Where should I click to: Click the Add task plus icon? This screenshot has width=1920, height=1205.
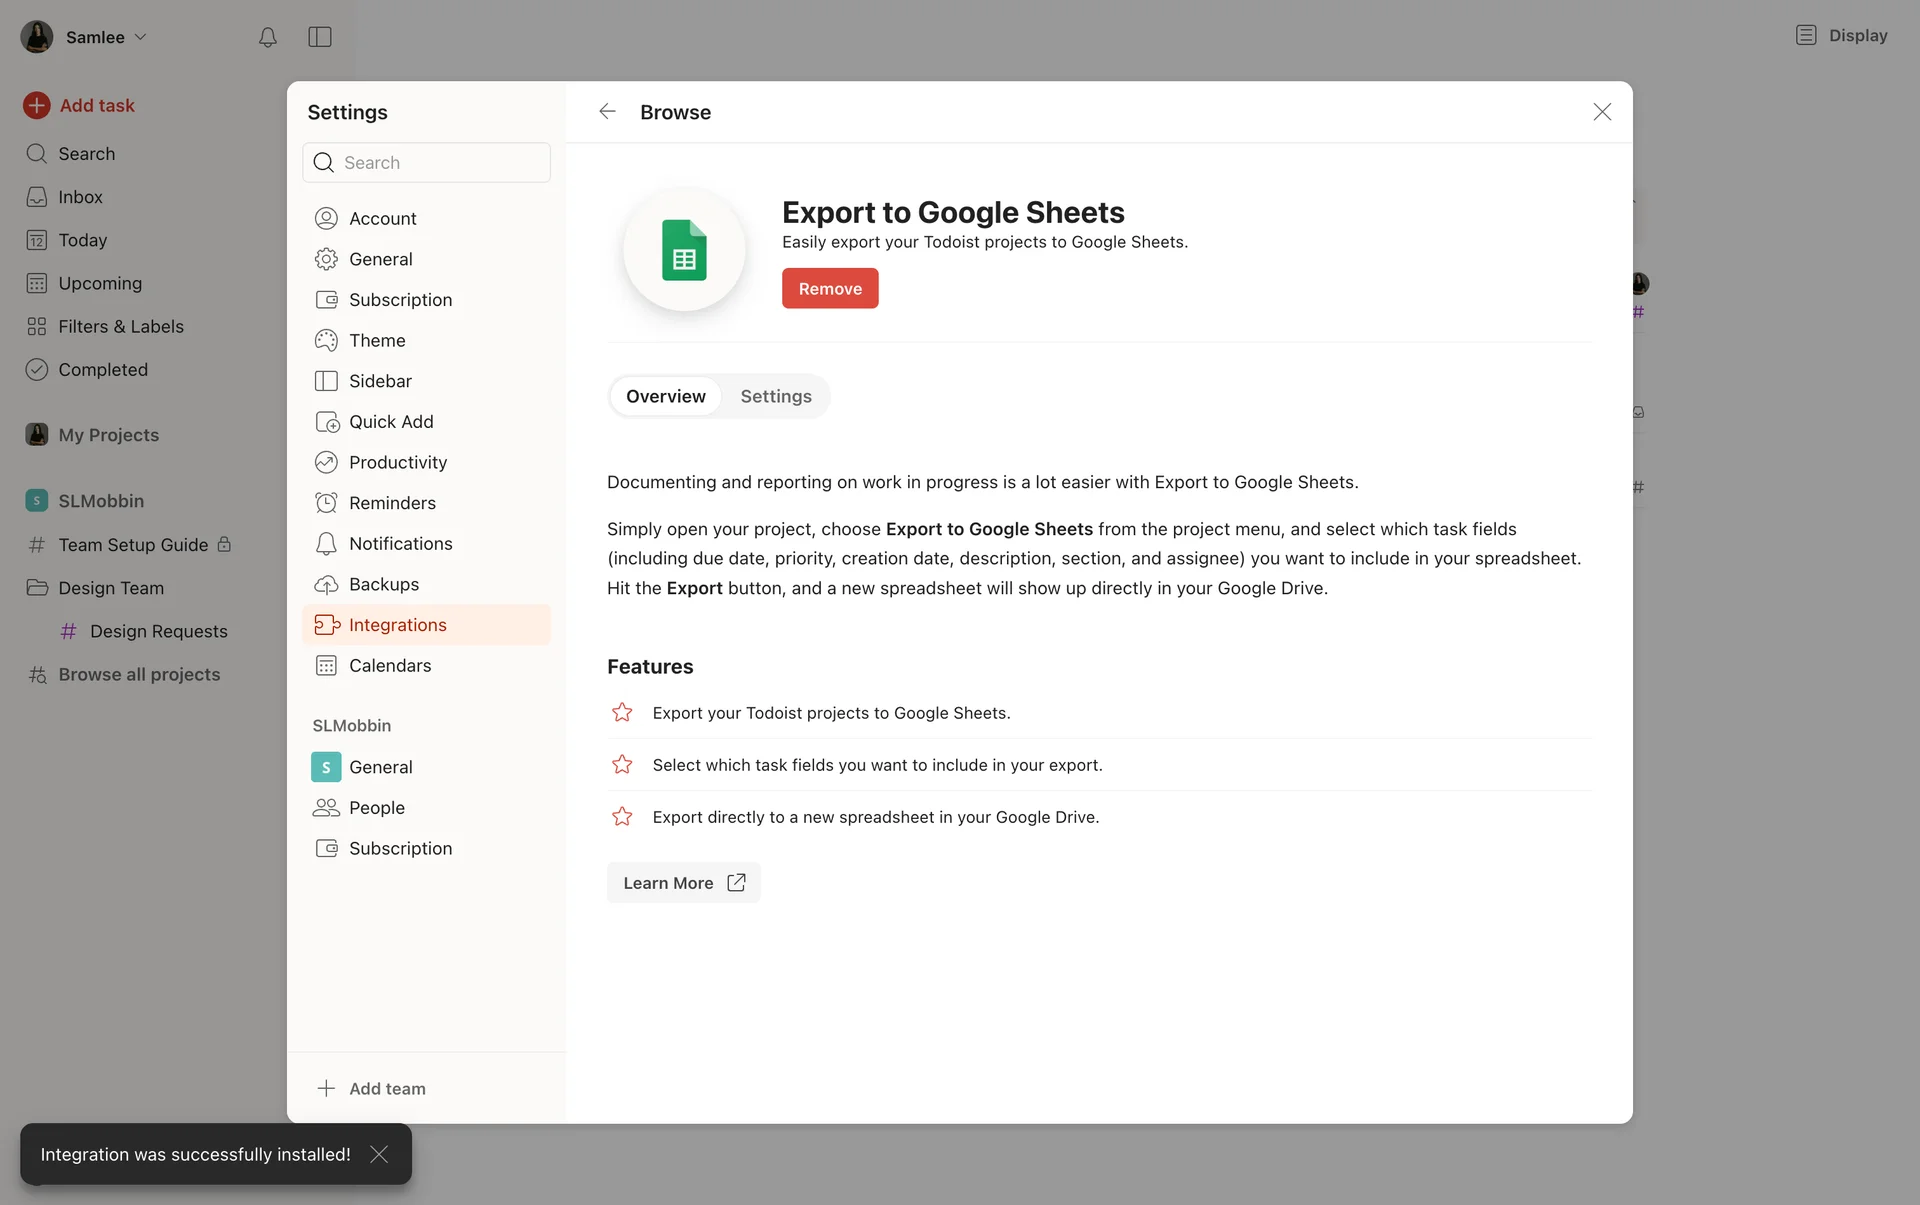point(37,105)
